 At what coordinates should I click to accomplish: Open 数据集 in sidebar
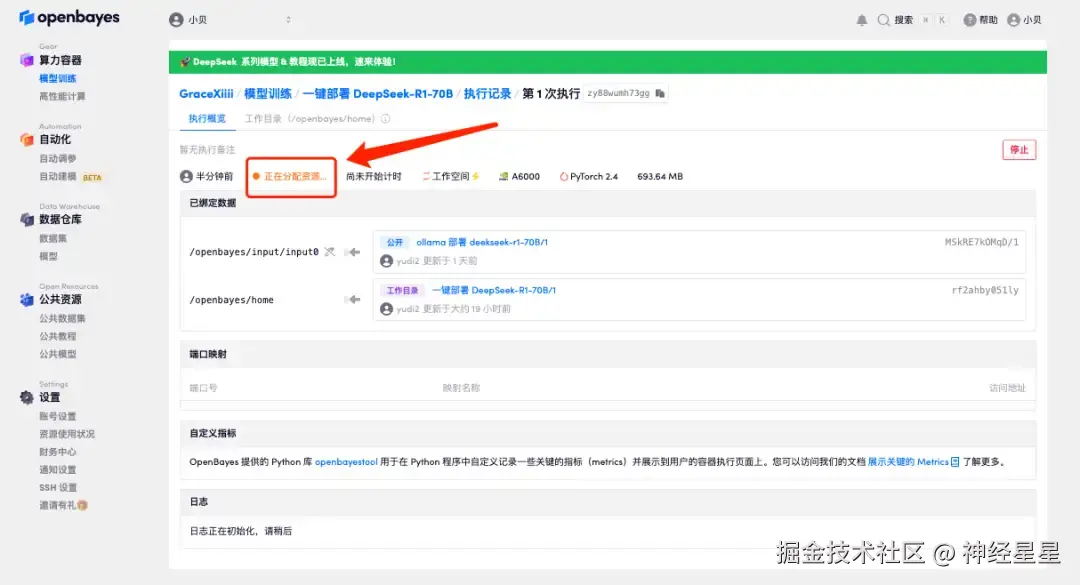click(53, 238)
